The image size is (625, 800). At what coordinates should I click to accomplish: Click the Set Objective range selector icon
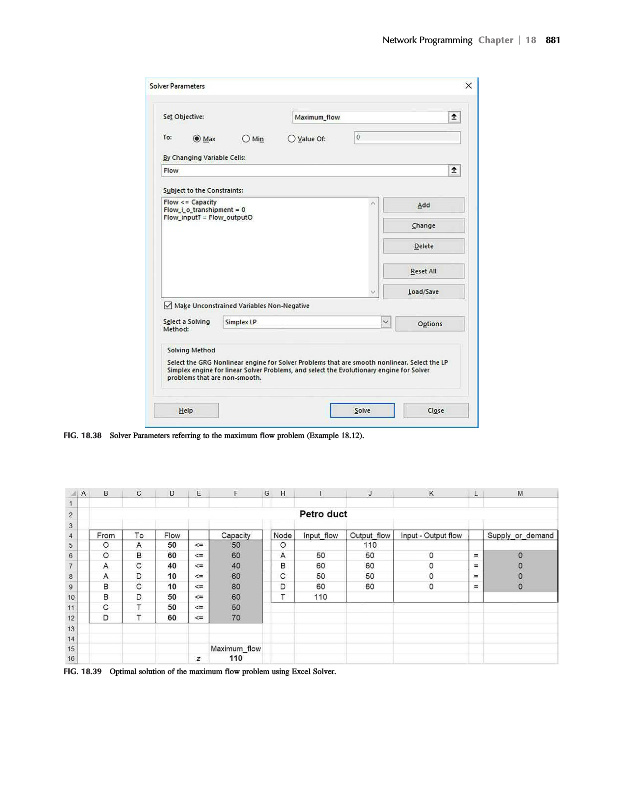(x=455, y=117)
